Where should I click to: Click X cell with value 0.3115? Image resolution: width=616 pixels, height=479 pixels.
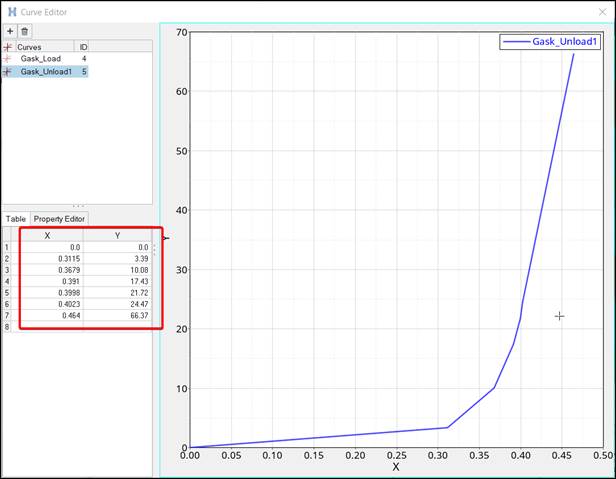point(48,258)
